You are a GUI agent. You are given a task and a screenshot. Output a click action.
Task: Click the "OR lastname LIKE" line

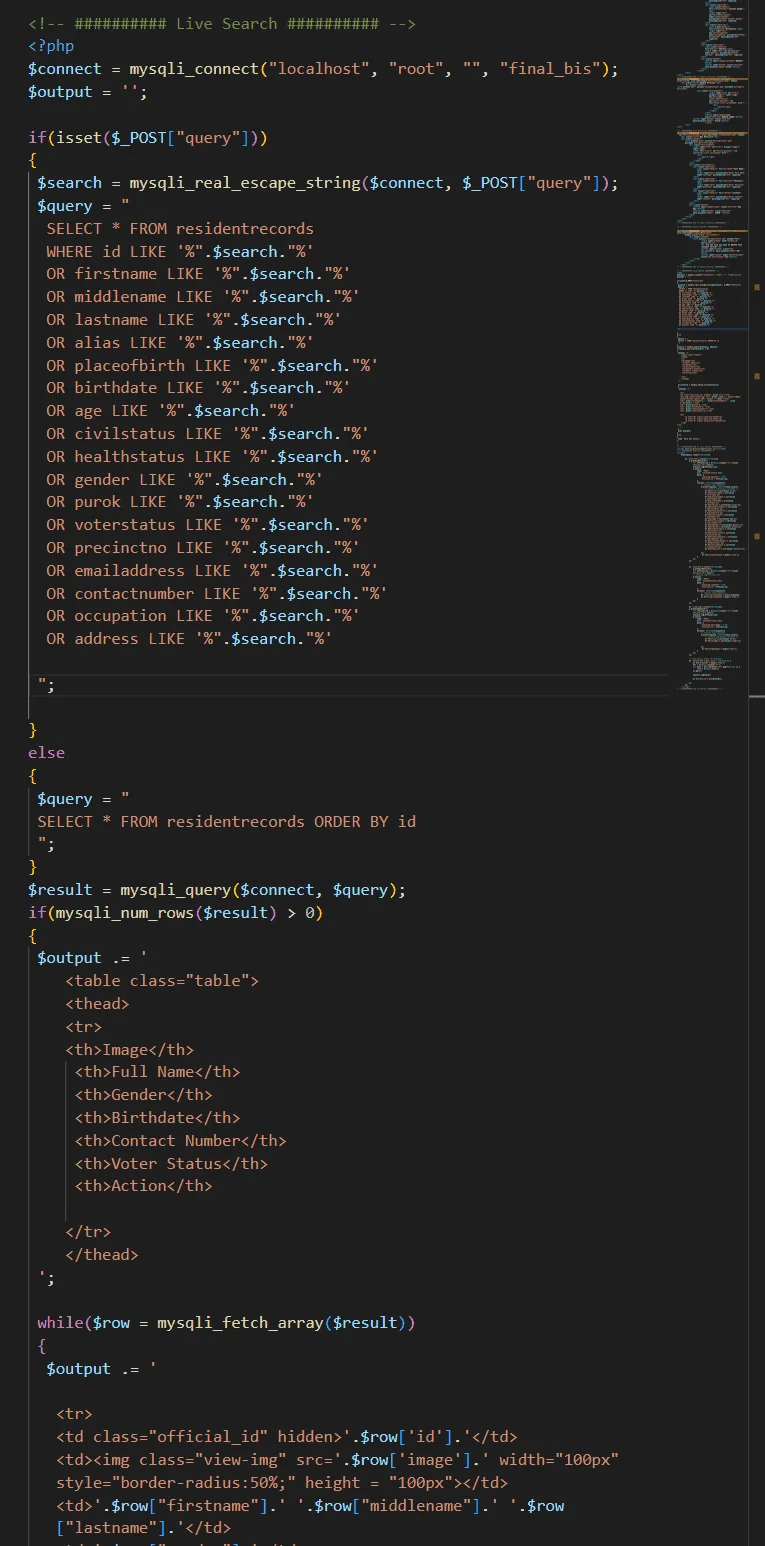tap(194, 320)
